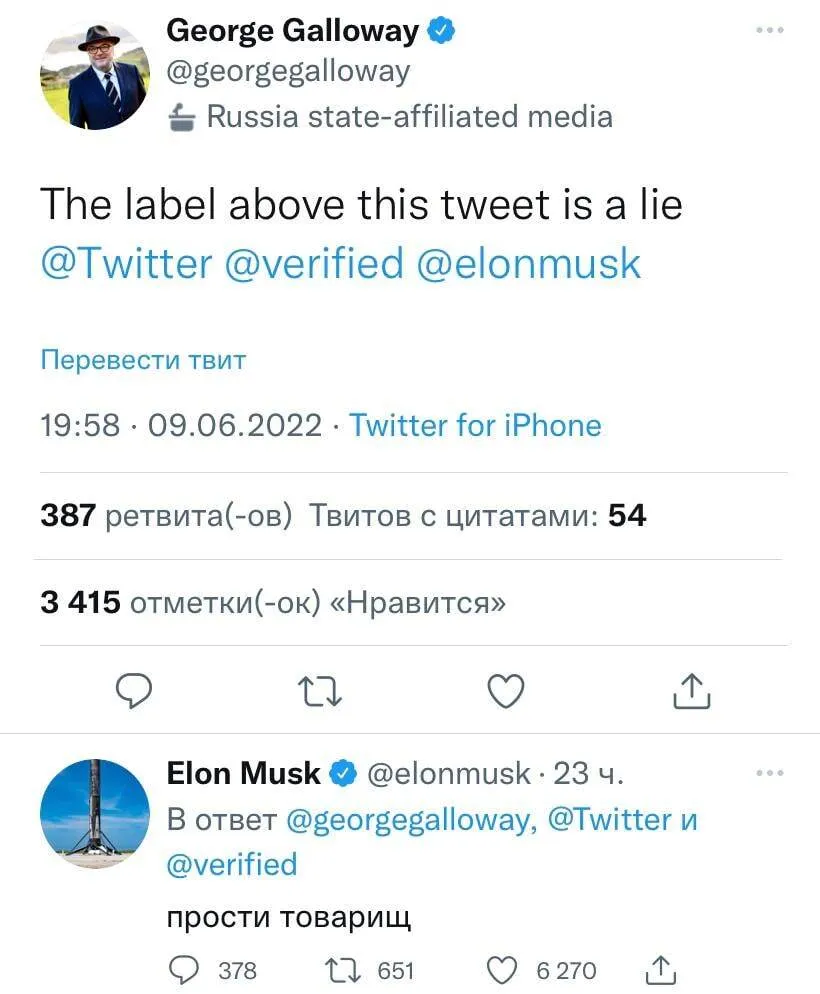Screen dimensions: 820x994
Task: Click the reply icon on Elon Musk's reply
Action: [x=182, y=969]
